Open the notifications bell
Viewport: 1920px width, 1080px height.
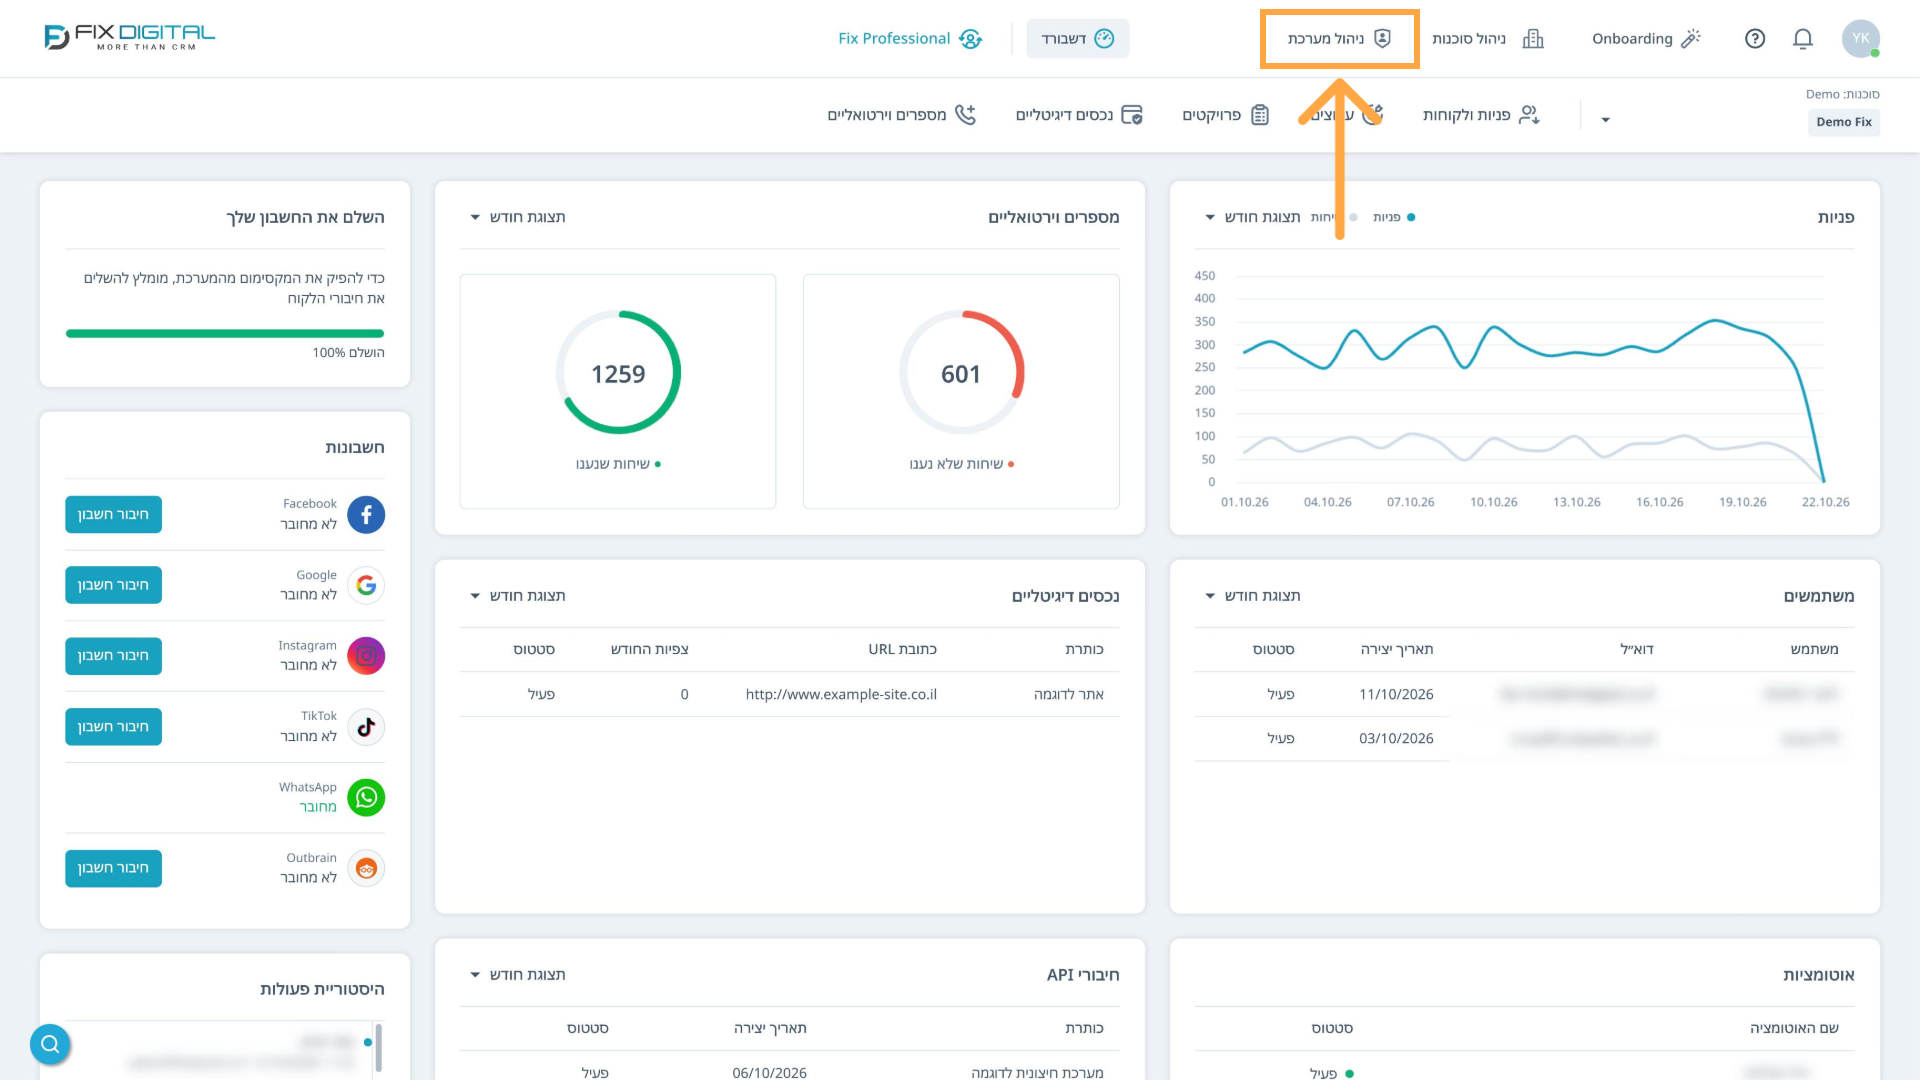[x=1803, y=38]
